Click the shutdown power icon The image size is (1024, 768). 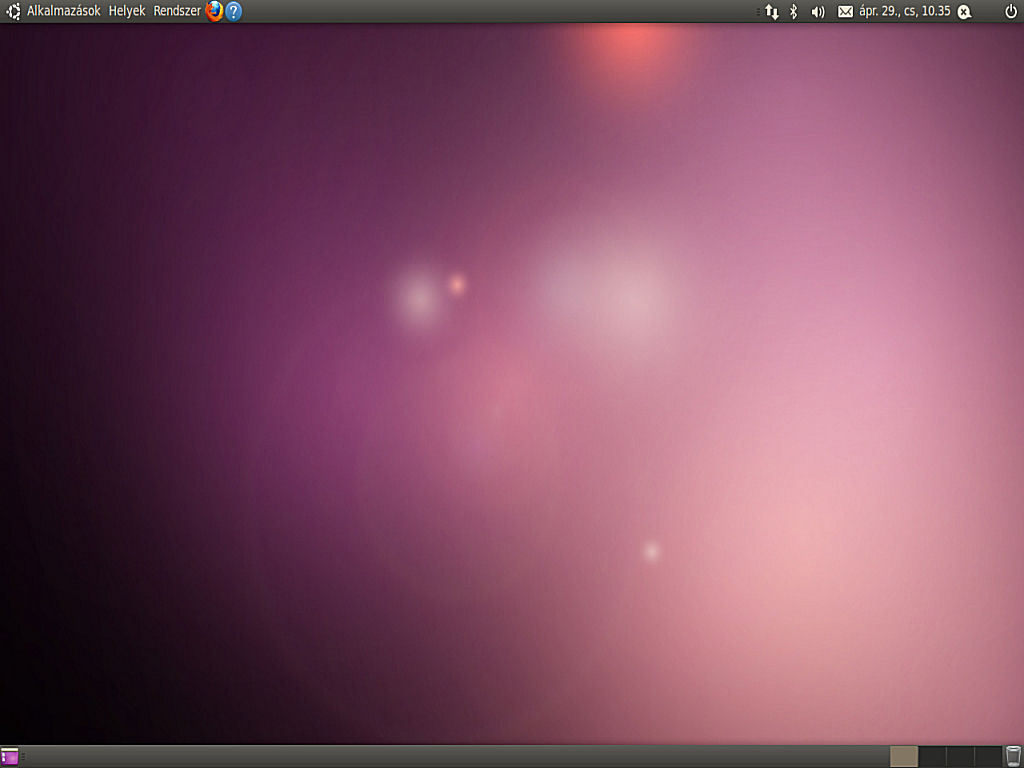point(1009,11)
